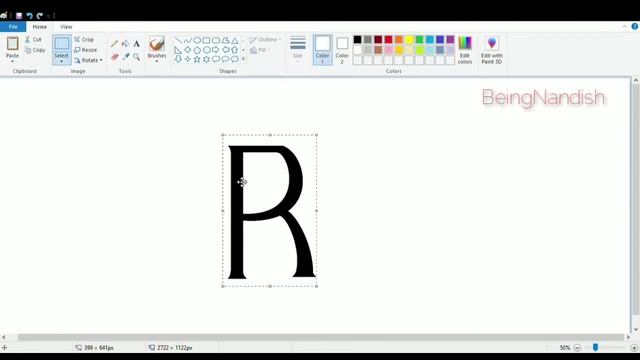This screenshot has width=640, height=360.
Task: Select the Magnifier tool
Action: [137, 57]
